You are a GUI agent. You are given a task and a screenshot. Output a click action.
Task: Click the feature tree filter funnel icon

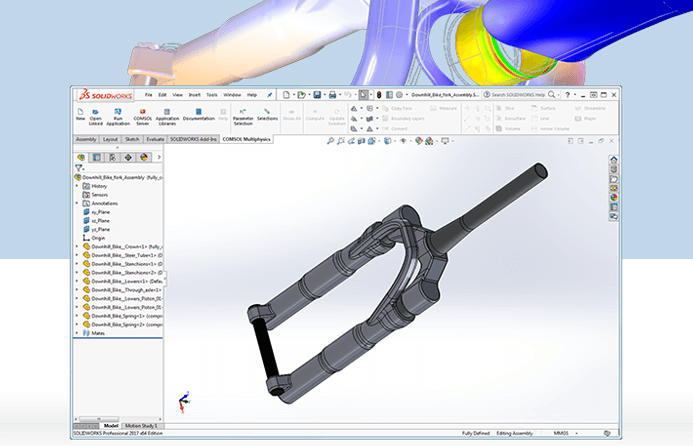pyautogui.click(x=78, y=168)
